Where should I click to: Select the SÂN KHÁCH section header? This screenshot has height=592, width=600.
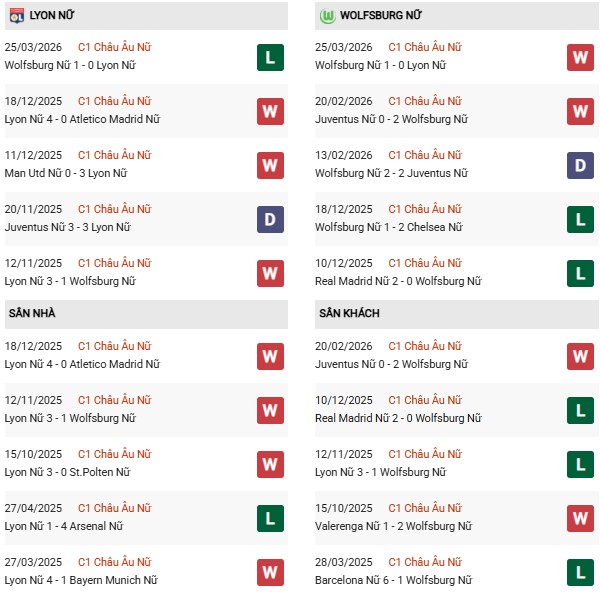(x=352, y=314)
